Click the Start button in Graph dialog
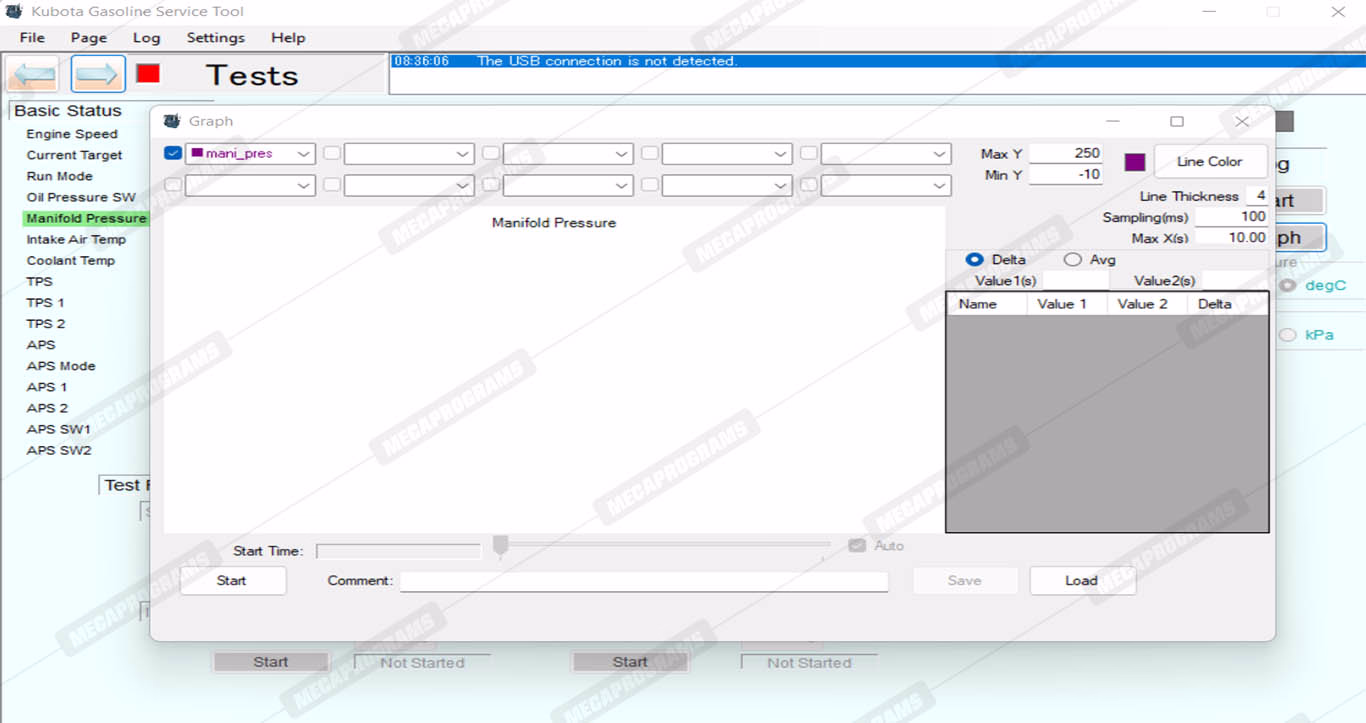The image size is (1366, 723). 232,581
